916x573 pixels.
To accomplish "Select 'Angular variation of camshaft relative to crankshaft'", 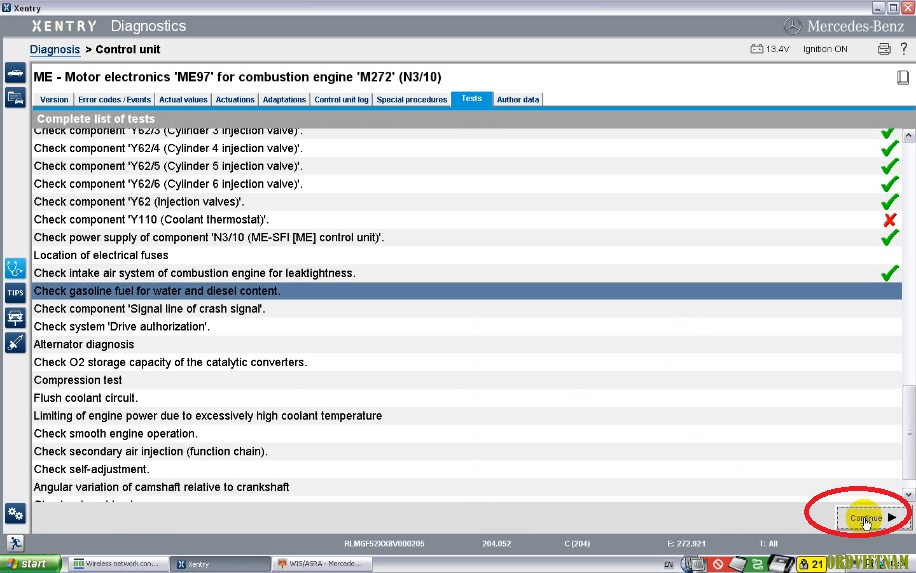I will click(467, 487).
